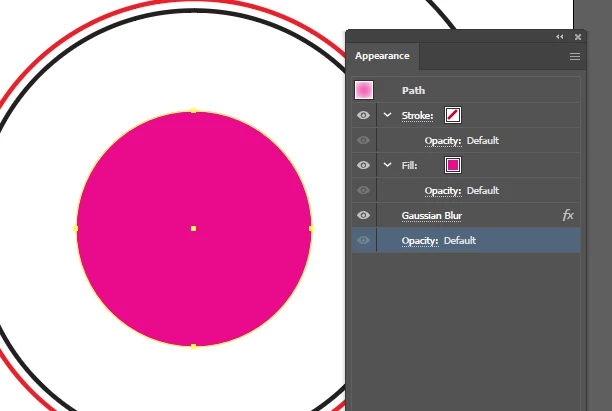This screenshot has width=612, height=411.
Task: Open the Stroke color swatch
Action: point(453,115)
